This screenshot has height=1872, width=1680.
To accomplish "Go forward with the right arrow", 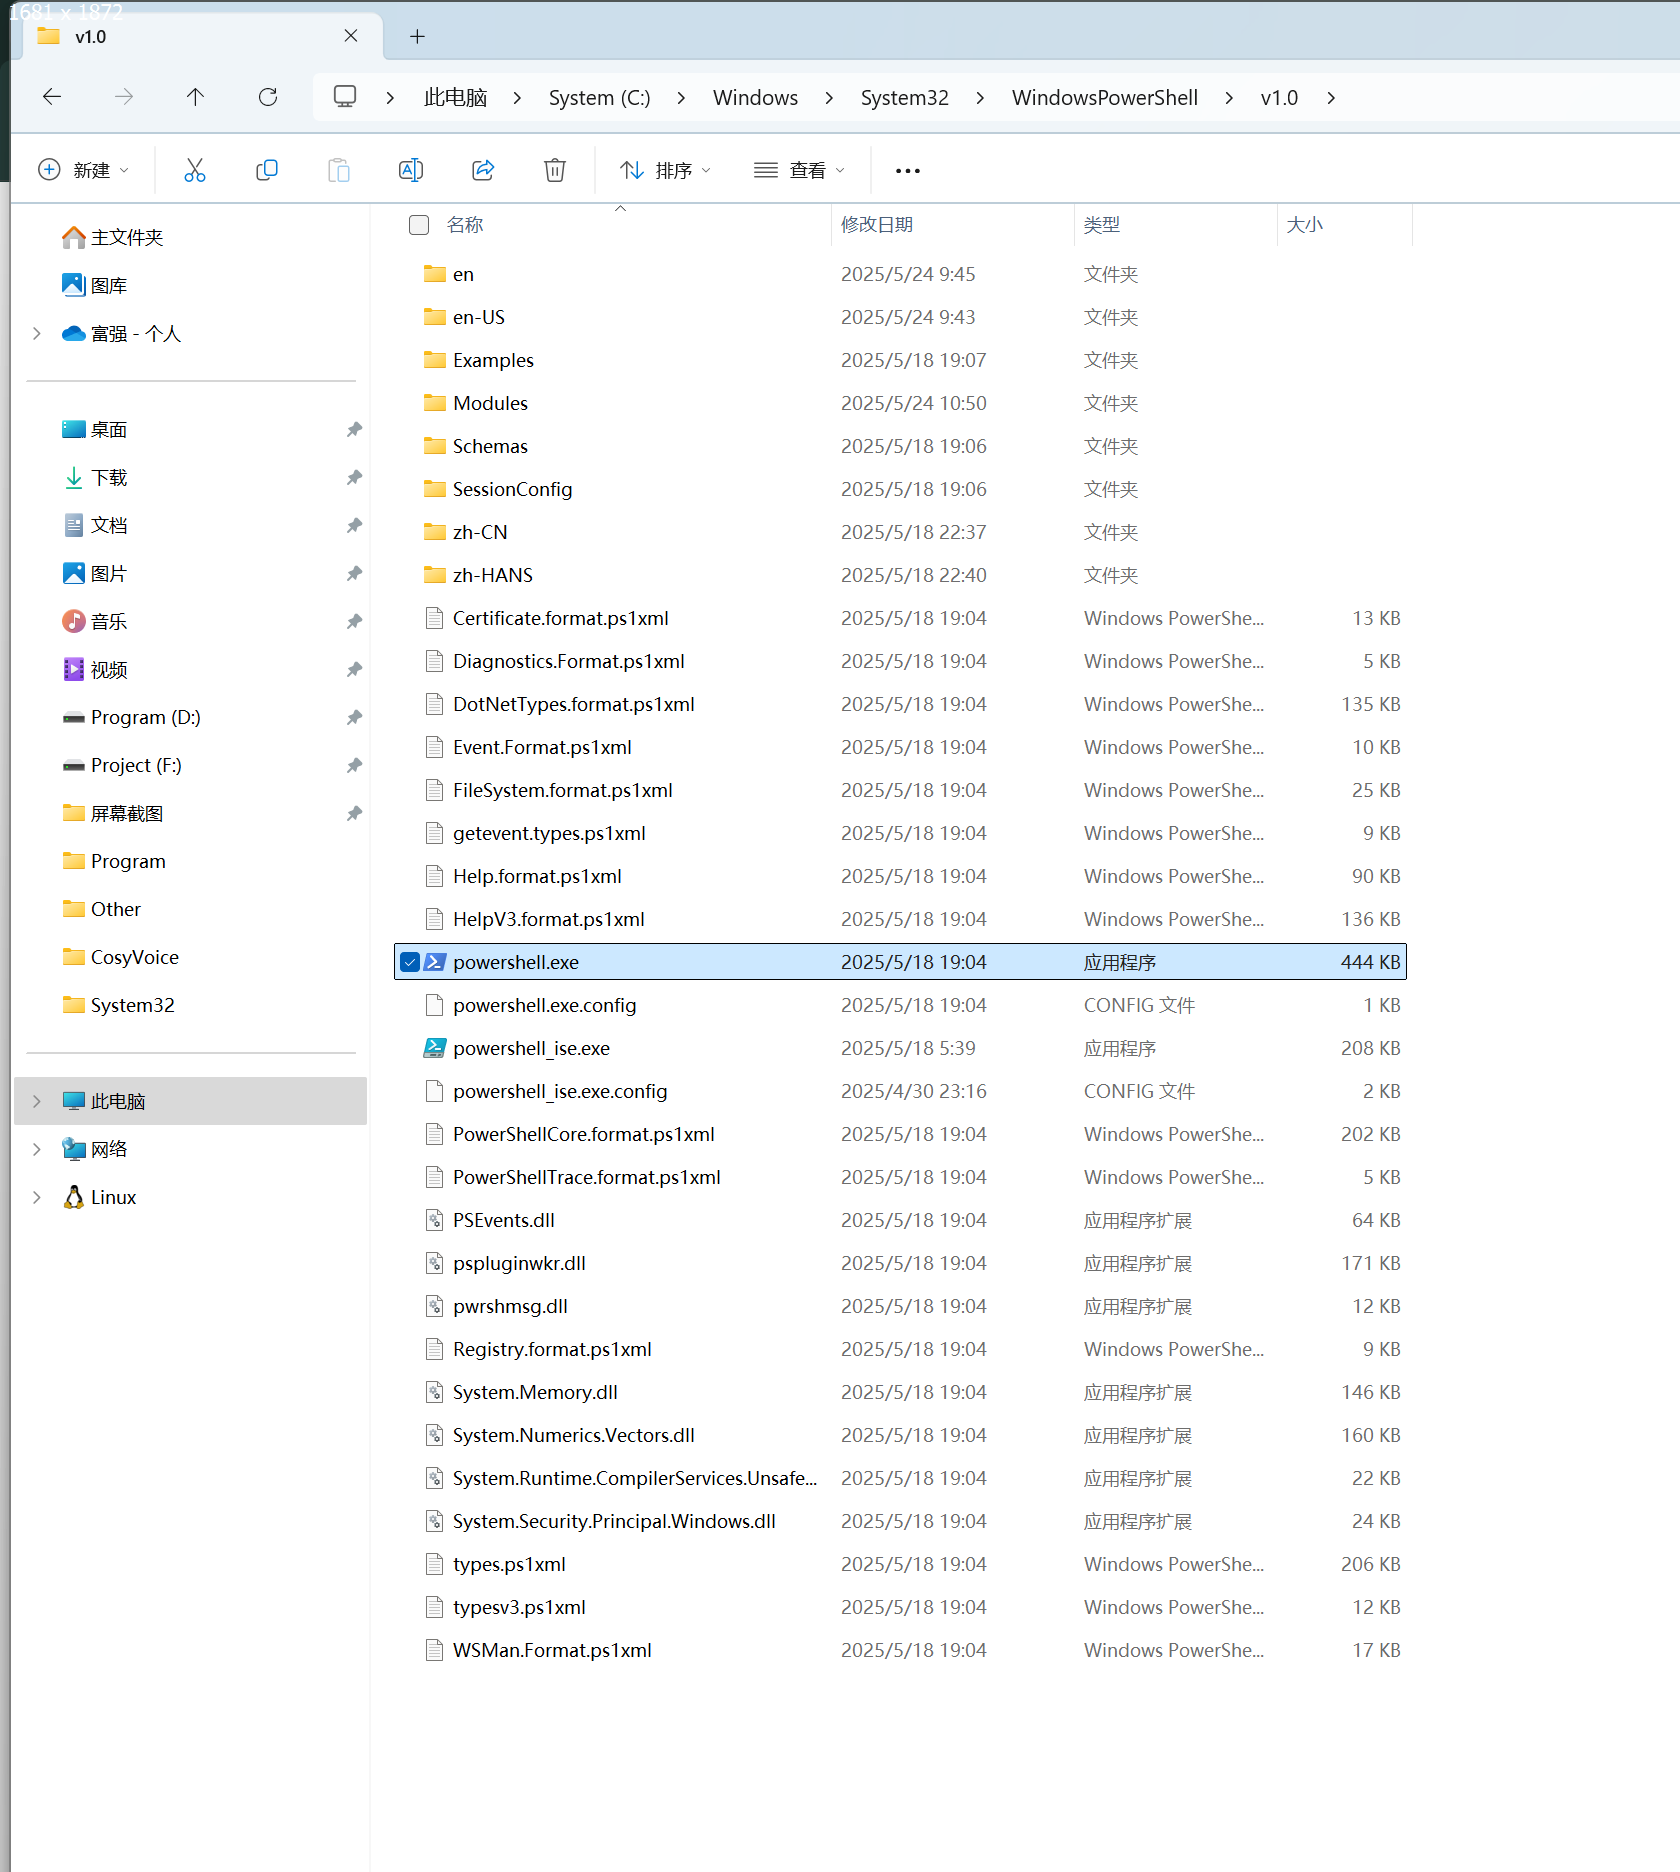I will [124, 96].
